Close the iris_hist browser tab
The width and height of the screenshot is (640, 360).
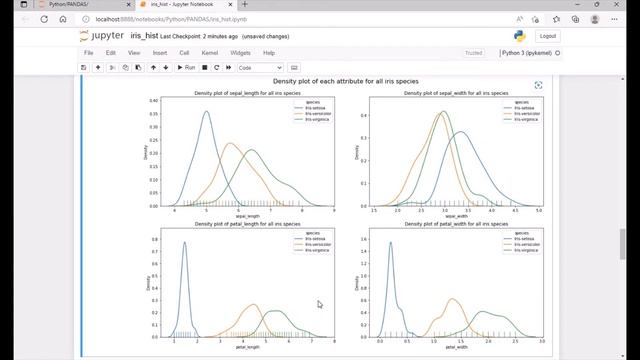[230, 5]
